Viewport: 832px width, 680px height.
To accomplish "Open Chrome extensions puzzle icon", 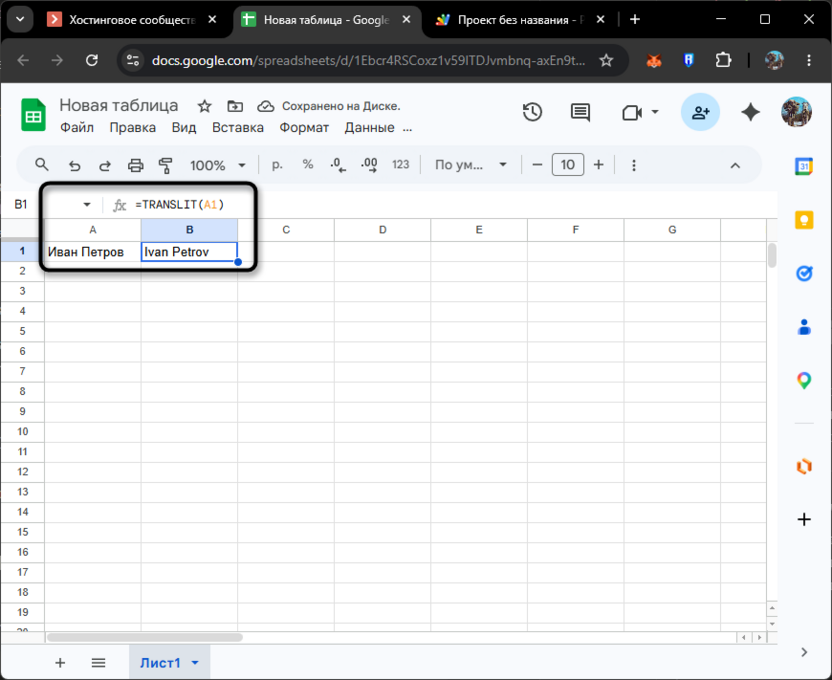I will [723, 60].
